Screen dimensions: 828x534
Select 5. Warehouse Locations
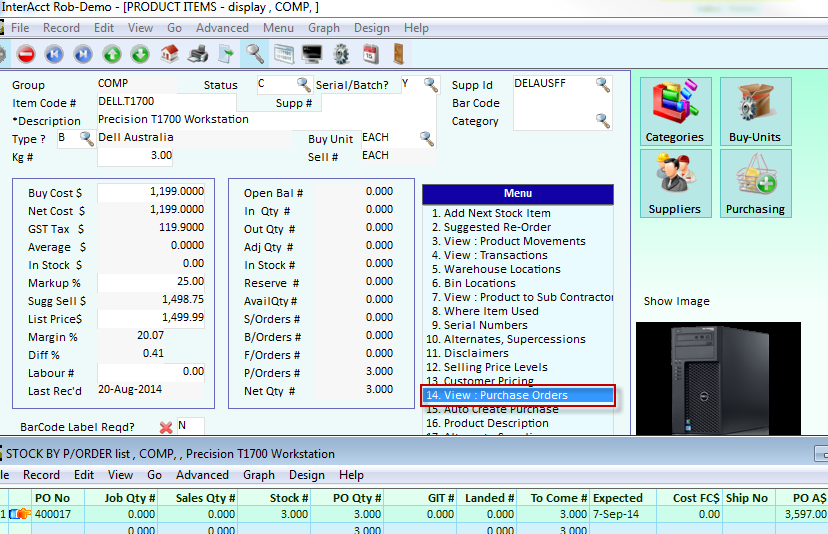496,269
